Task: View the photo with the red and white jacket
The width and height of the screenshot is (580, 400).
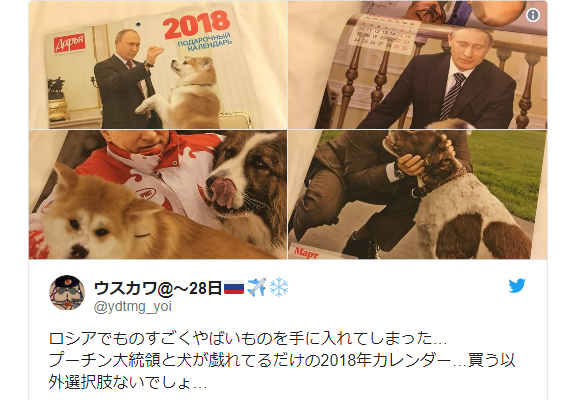Action: (158, 195)
